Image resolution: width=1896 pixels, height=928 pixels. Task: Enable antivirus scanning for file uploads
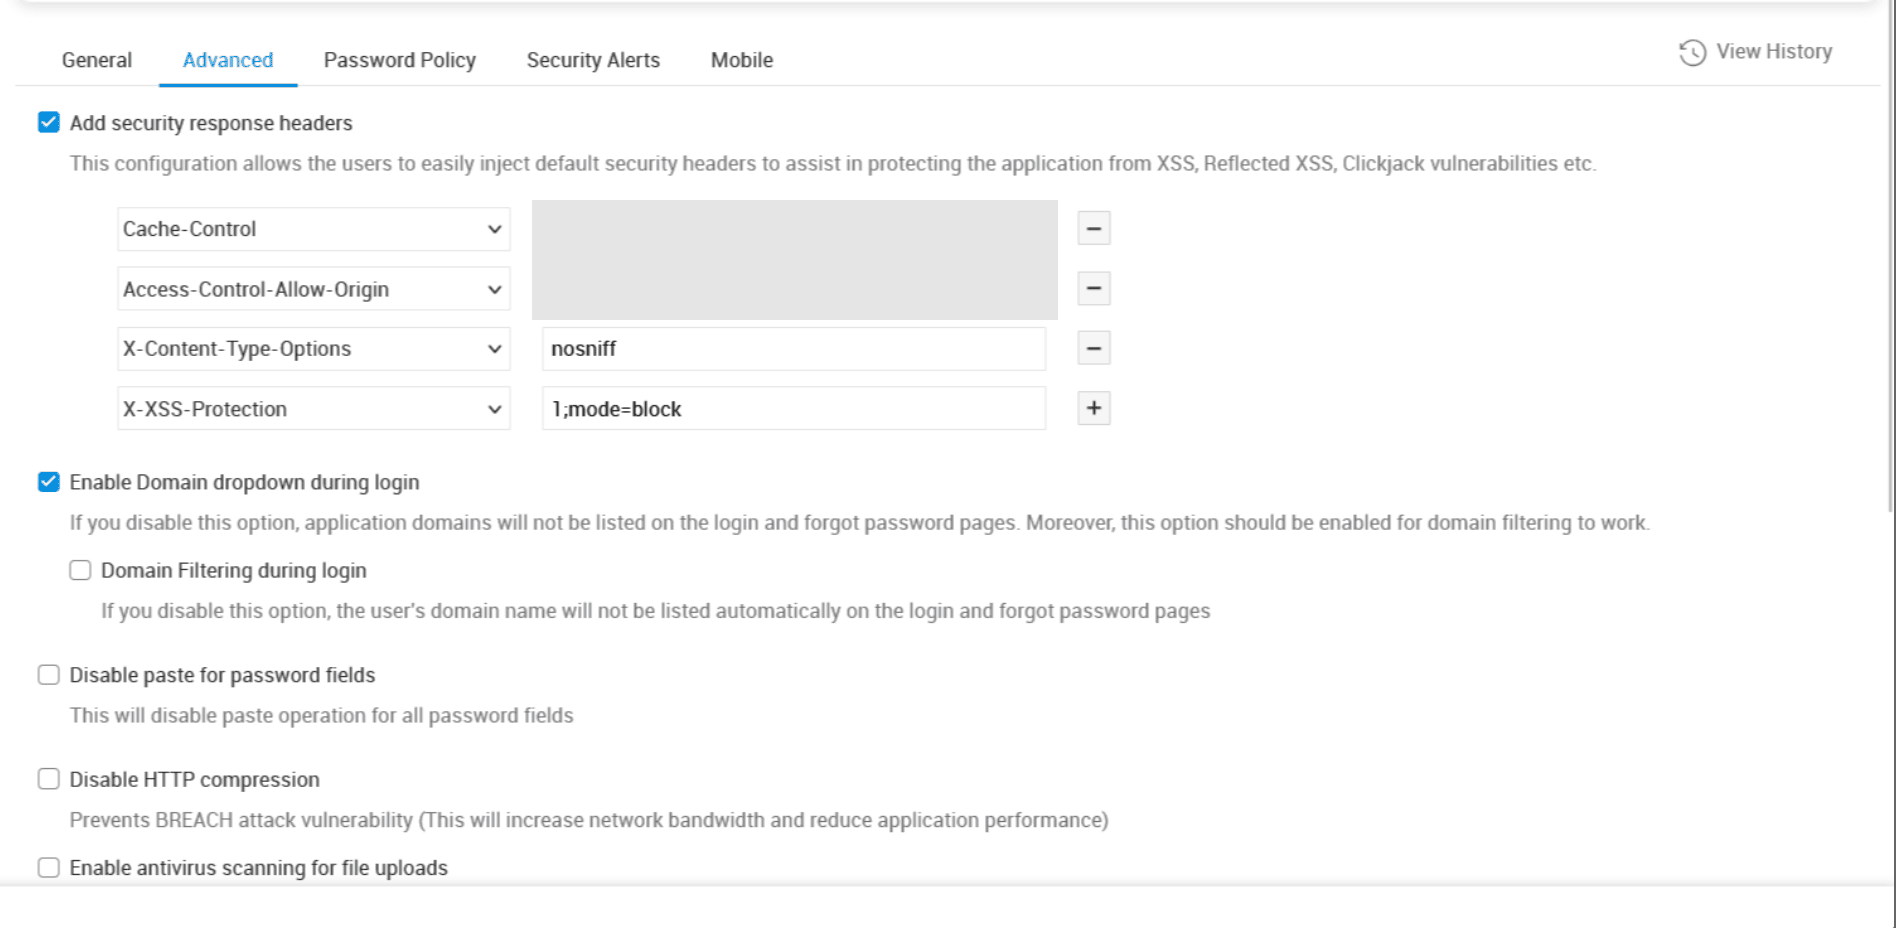(x=49, y=867)
